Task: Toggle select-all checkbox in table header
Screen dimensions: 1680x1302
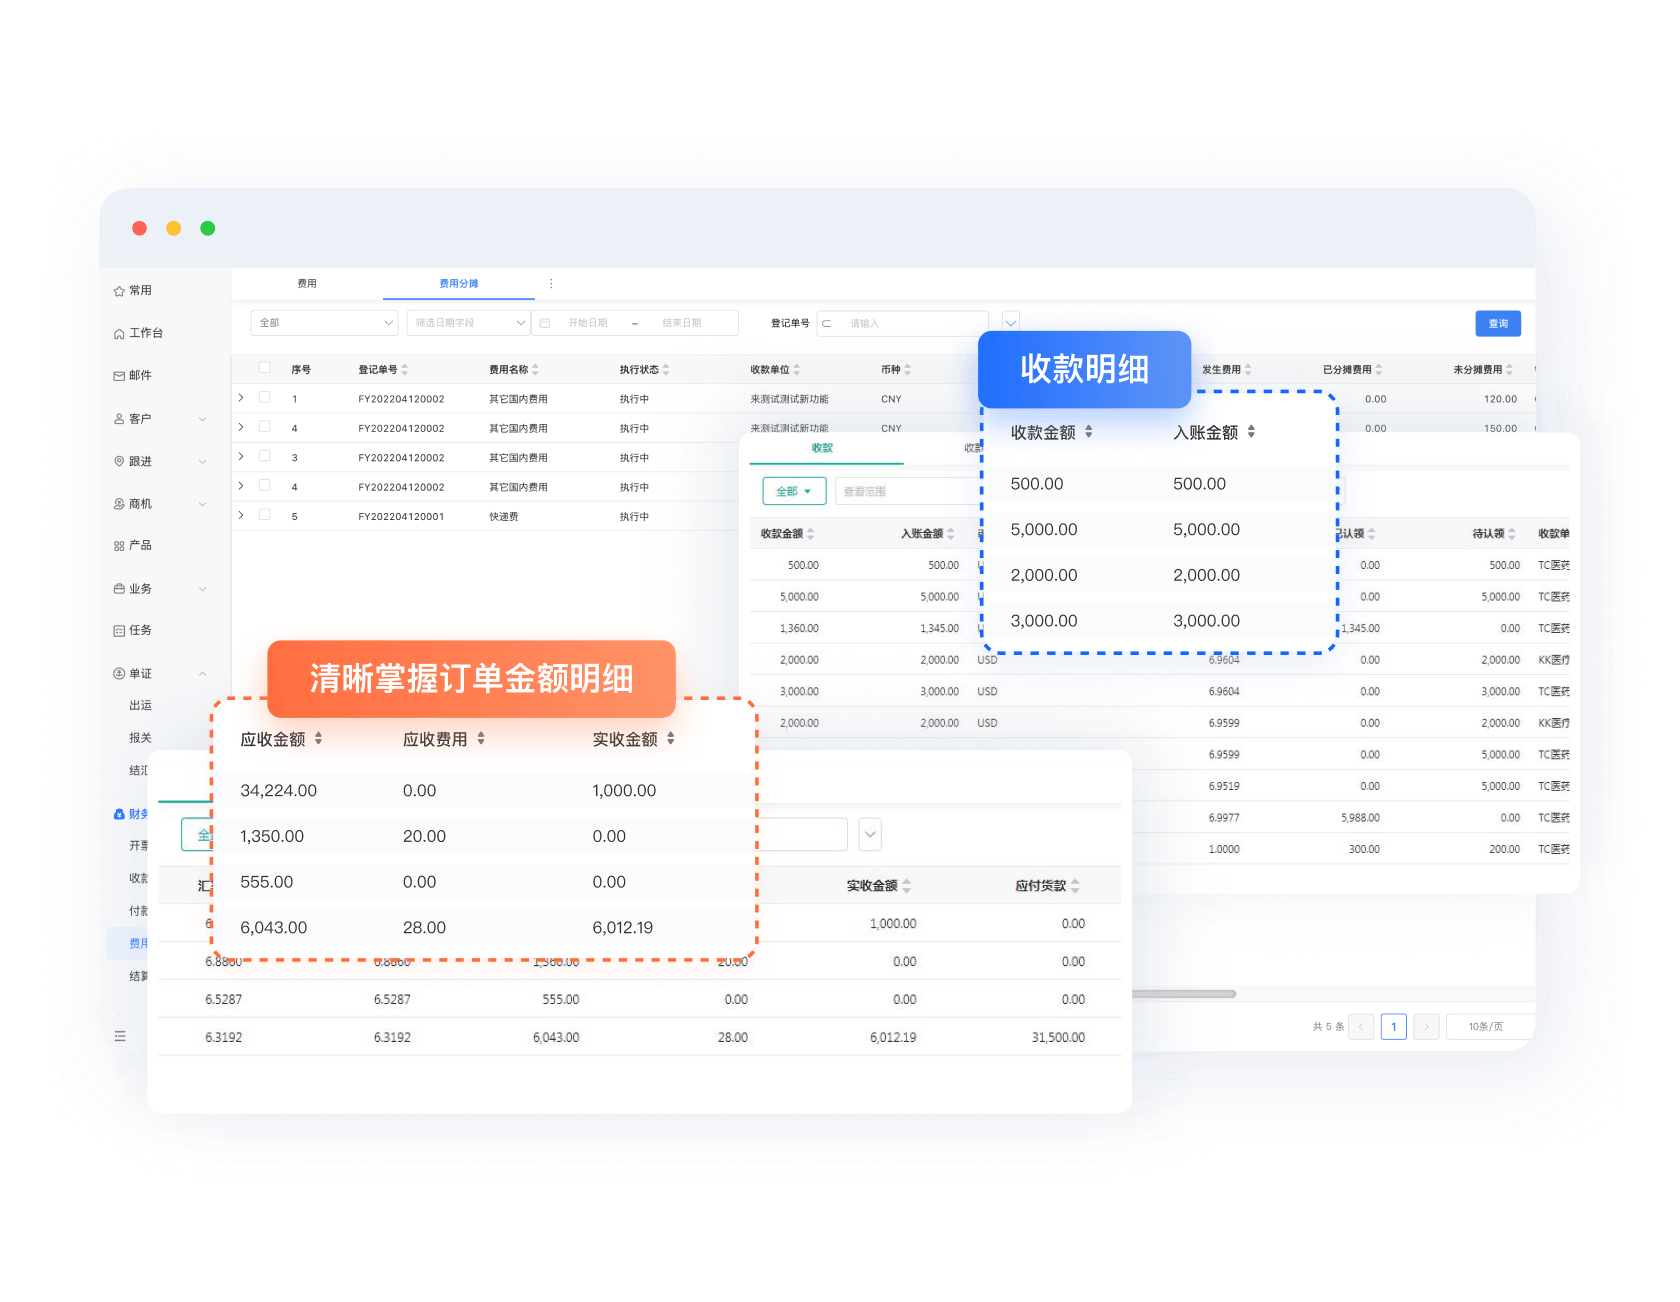Action: coord(265,368)
